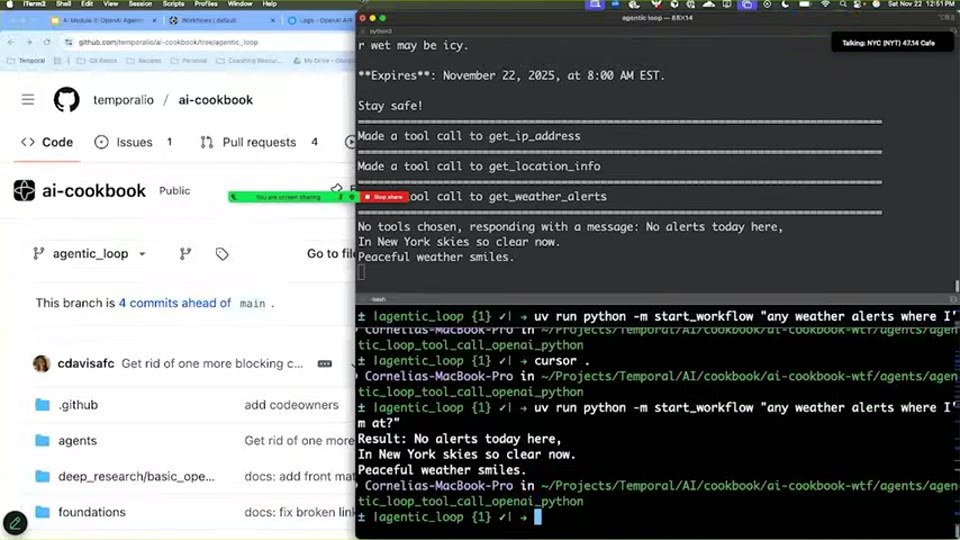Open the temporalio organization link
The image size is (960, 540).
point(123,100)
